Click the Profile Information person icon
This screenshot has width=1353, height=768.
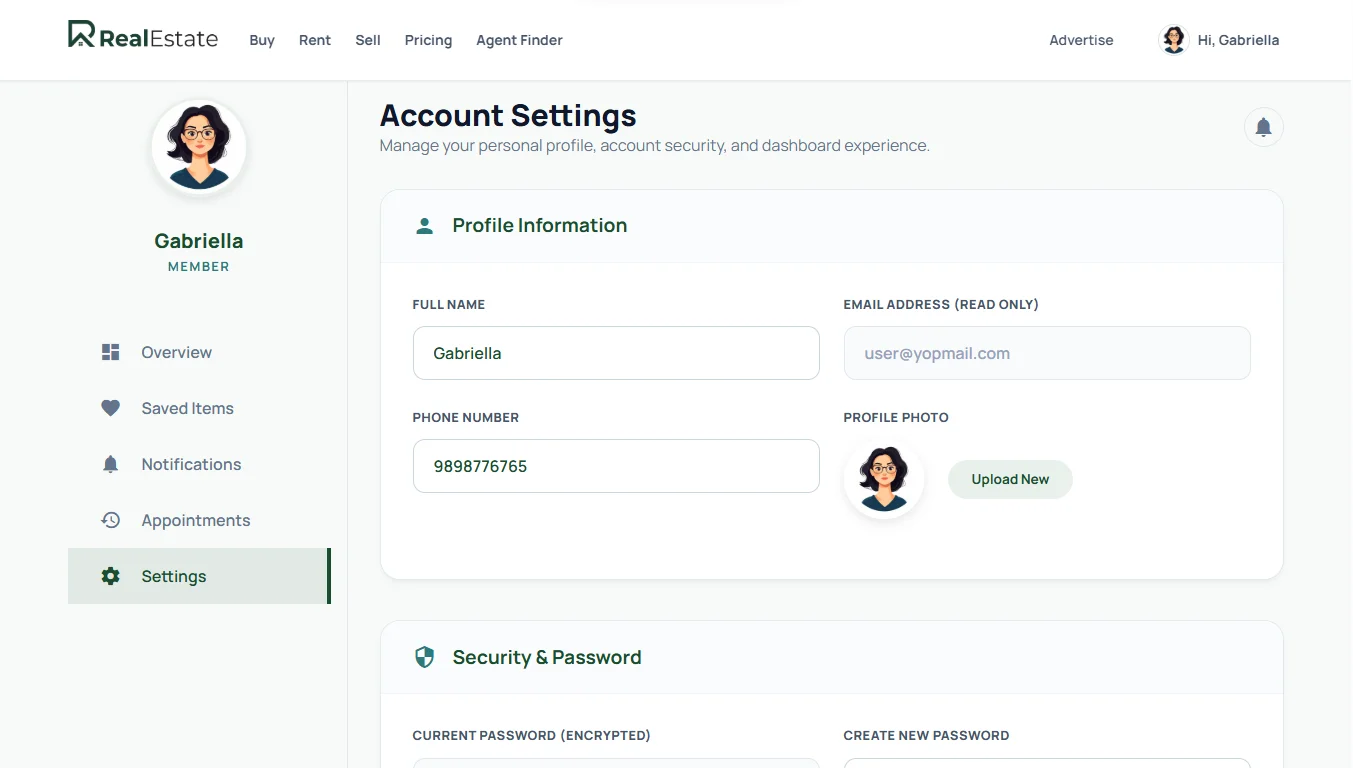(x=425, y=226)
